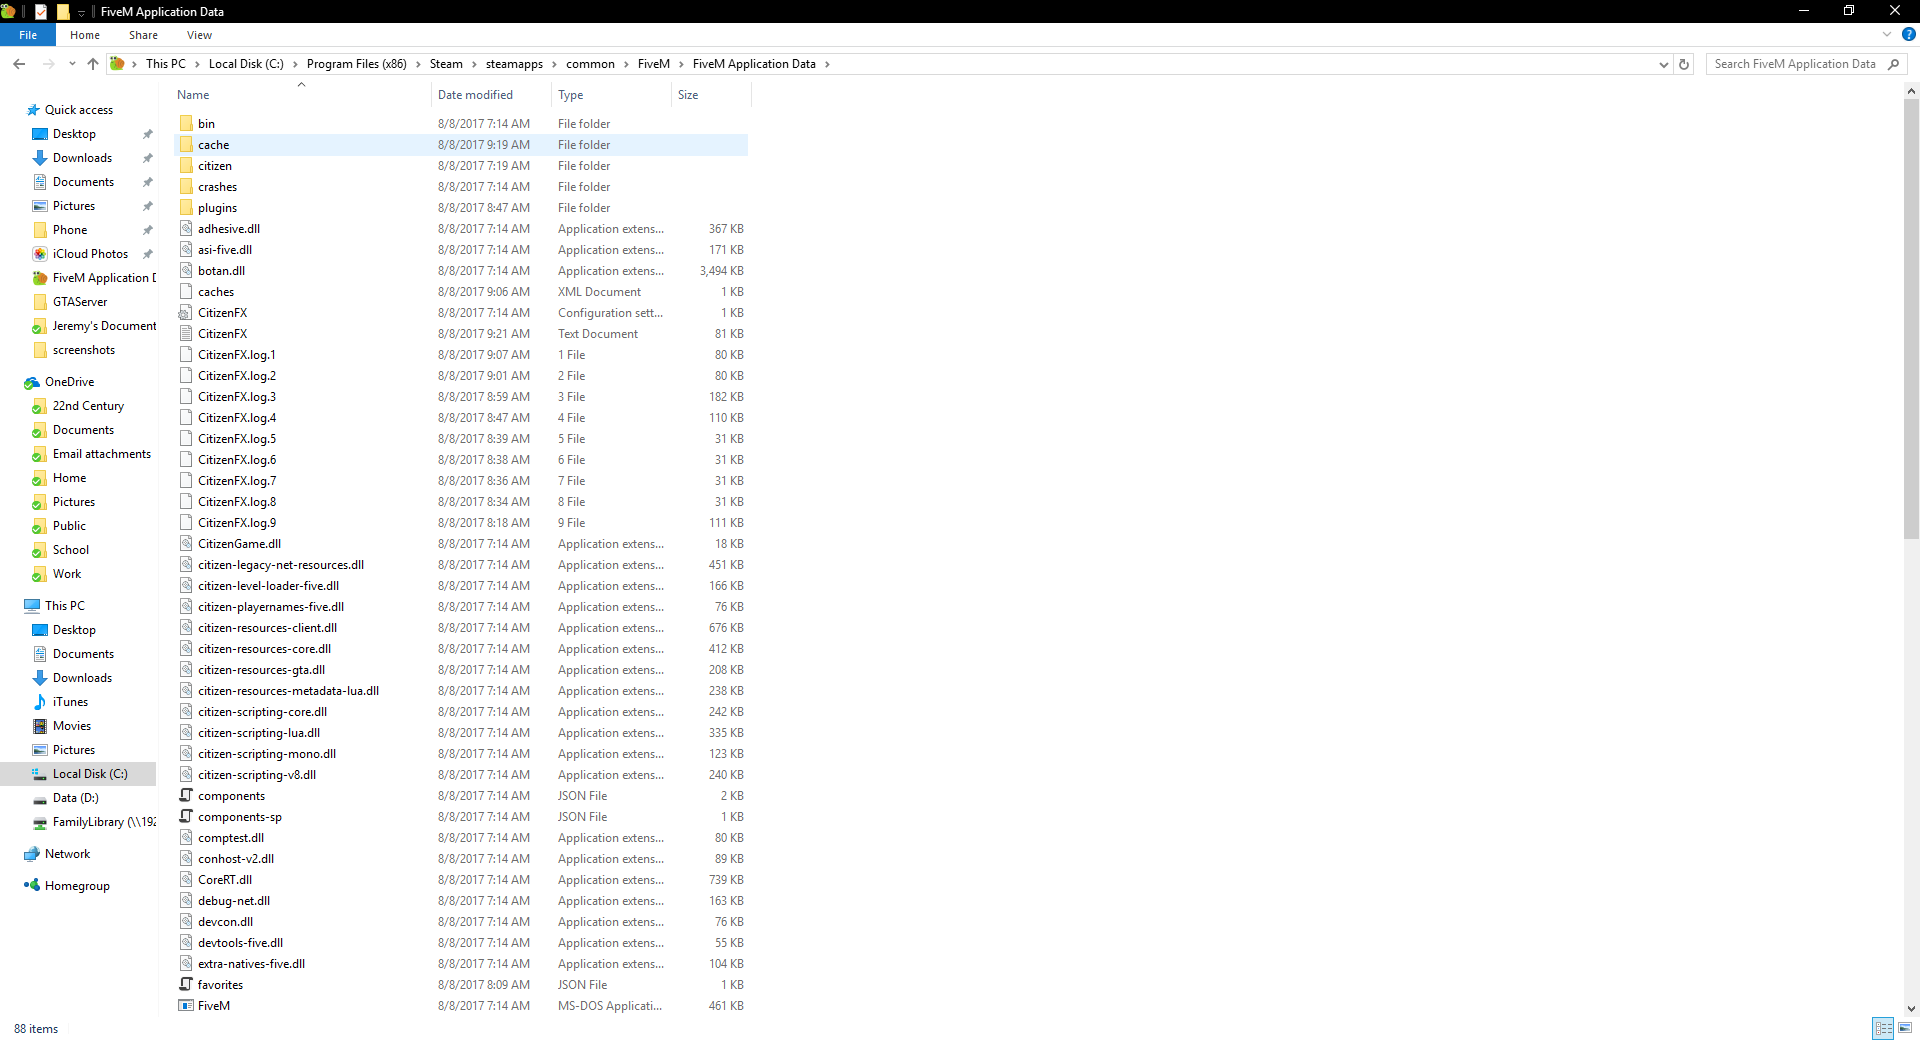Image resolution: width=1920 pixels, height=1040 pixels.
Task: Open 22nd Century OneDrive folder
Action: [x=88, y=406]
